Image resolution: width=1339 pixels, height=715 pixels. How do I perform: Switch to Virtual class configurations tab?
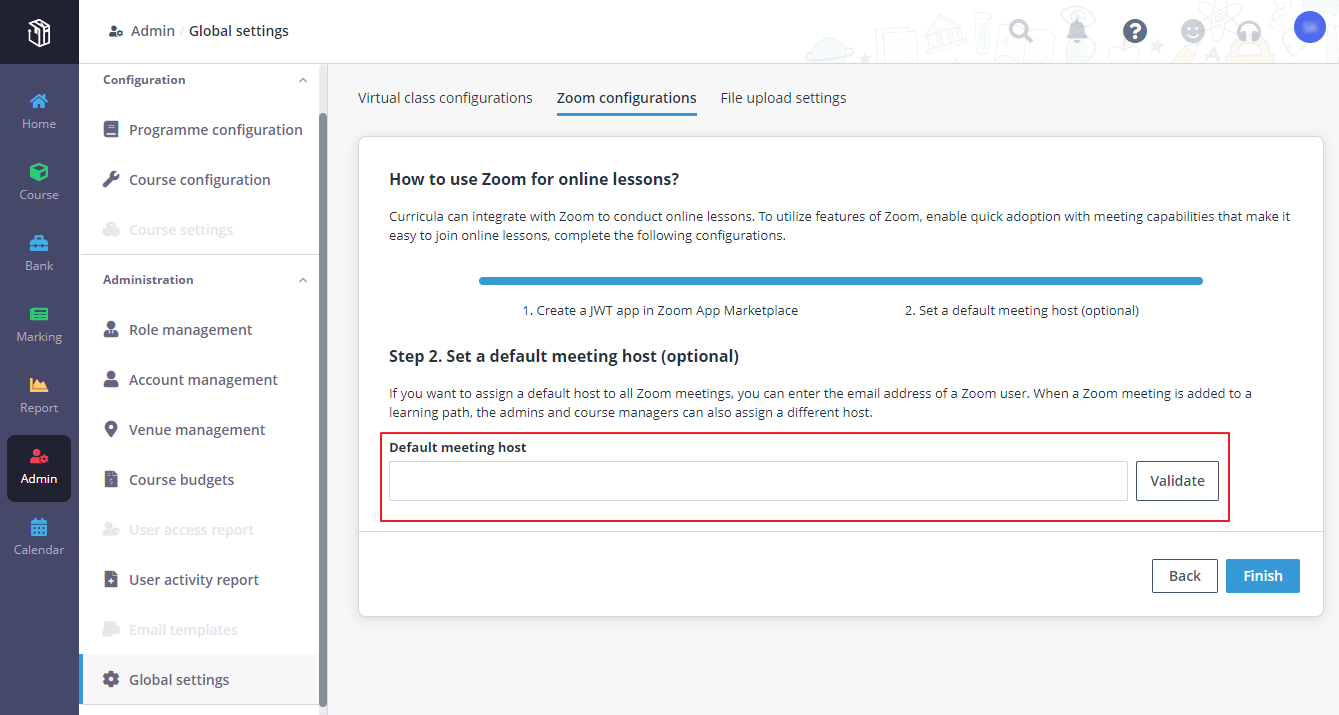click(x=445, y=98)
